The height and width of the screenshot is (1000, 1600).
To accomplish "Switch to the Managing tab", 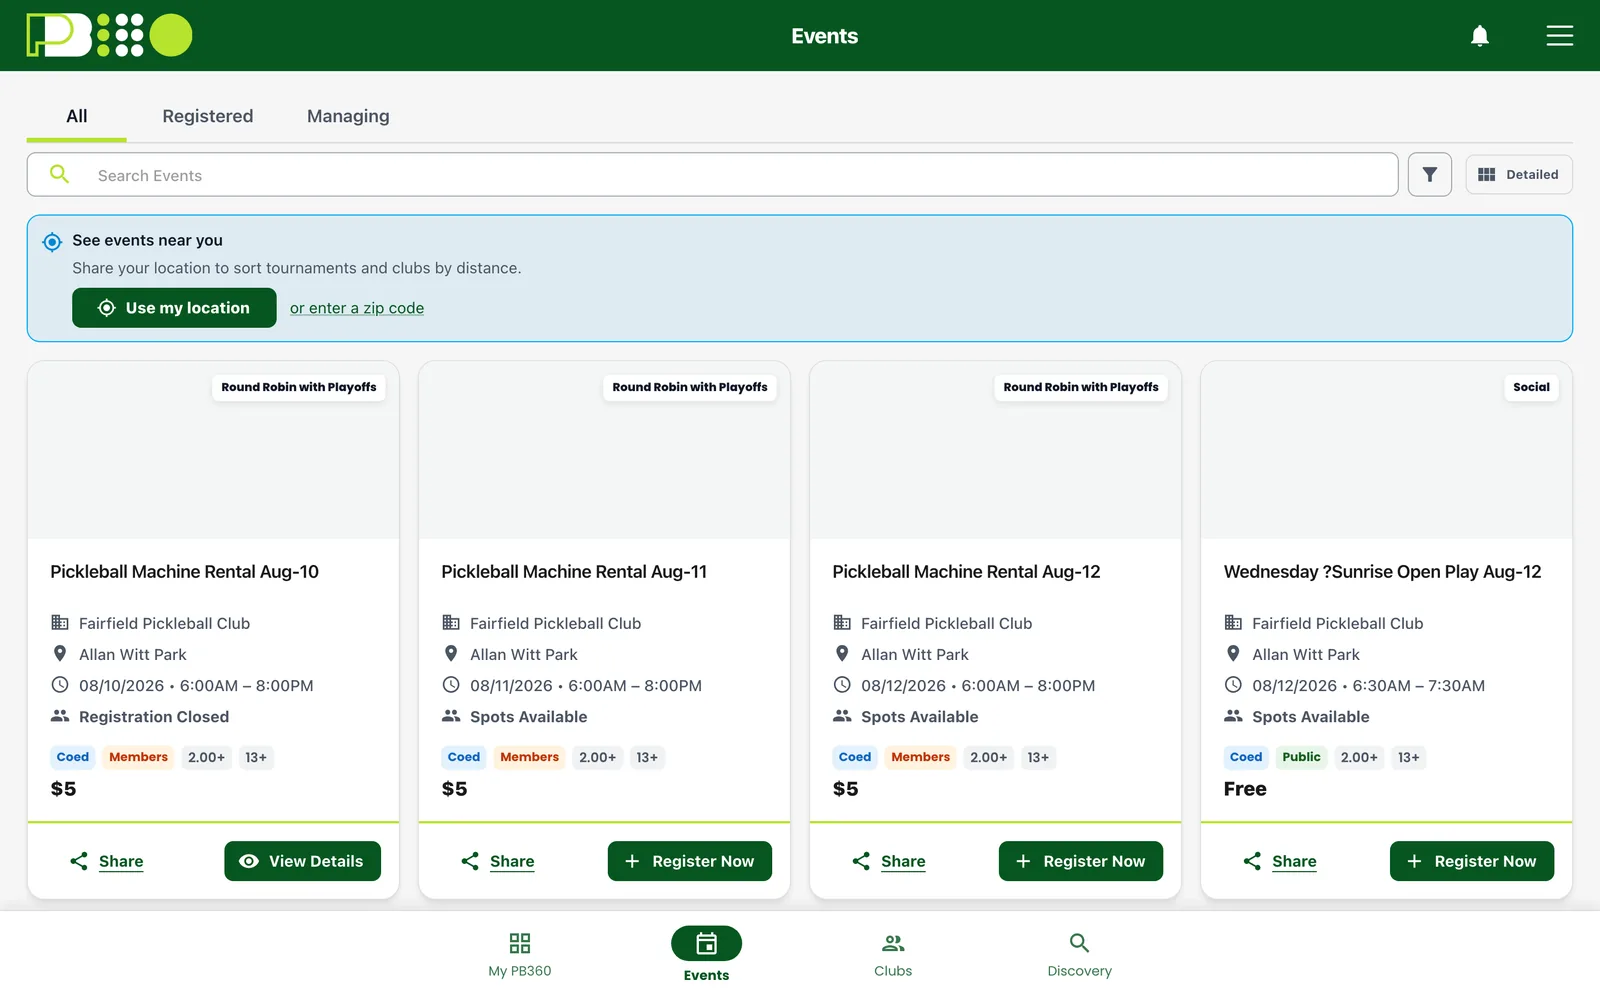I will pos(348,116).
